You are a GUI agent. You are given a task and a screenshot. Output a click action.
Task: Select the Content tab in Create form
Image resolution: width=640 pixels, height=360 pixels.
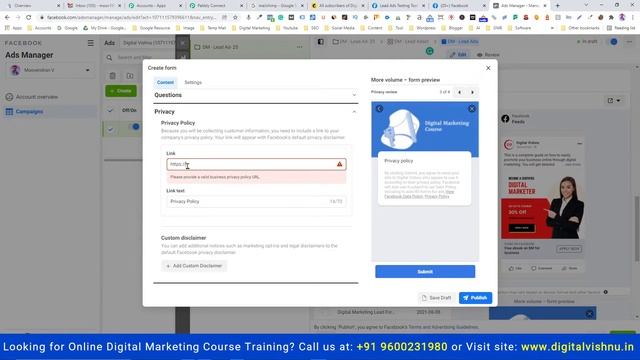pyautogui.click(x=165, y=82)
